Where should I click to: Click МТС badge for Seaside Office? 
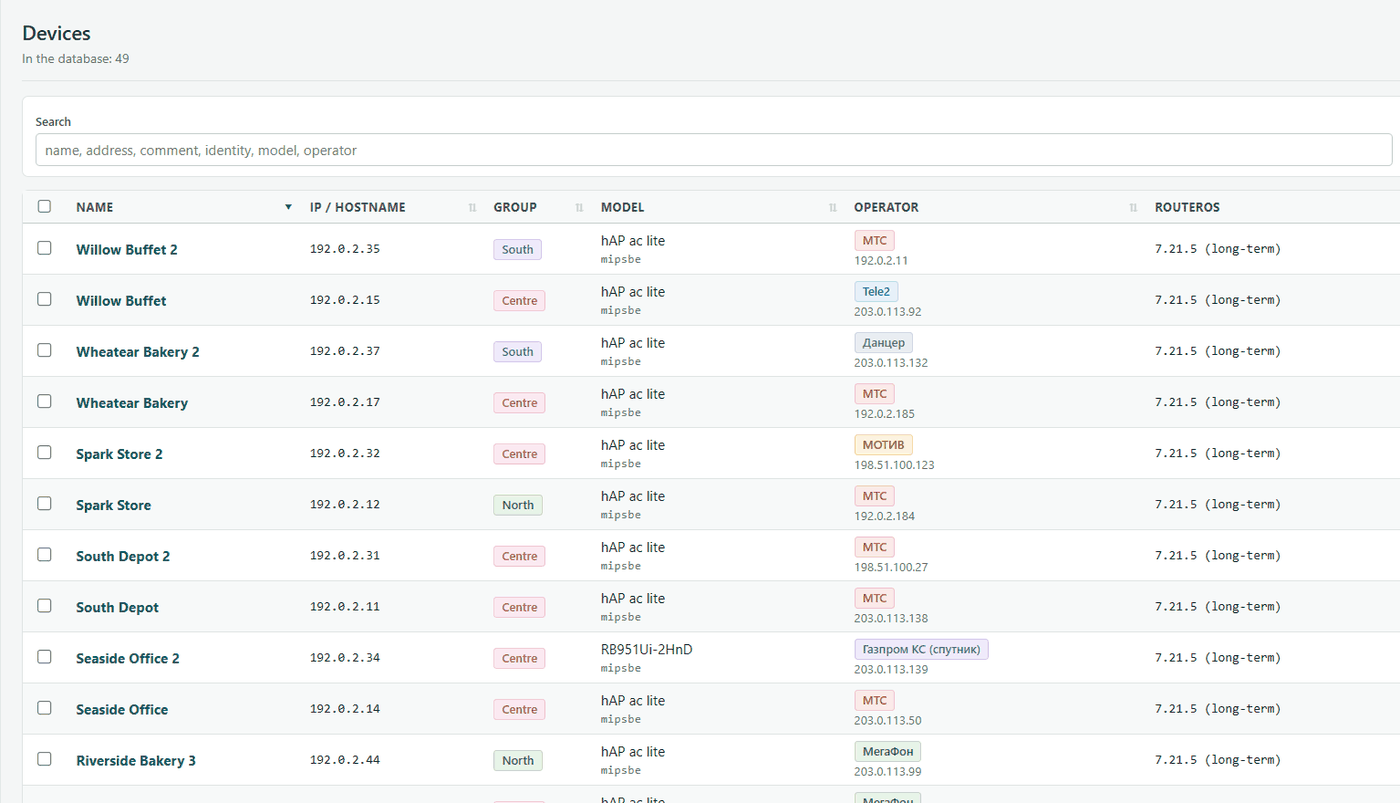874,700
